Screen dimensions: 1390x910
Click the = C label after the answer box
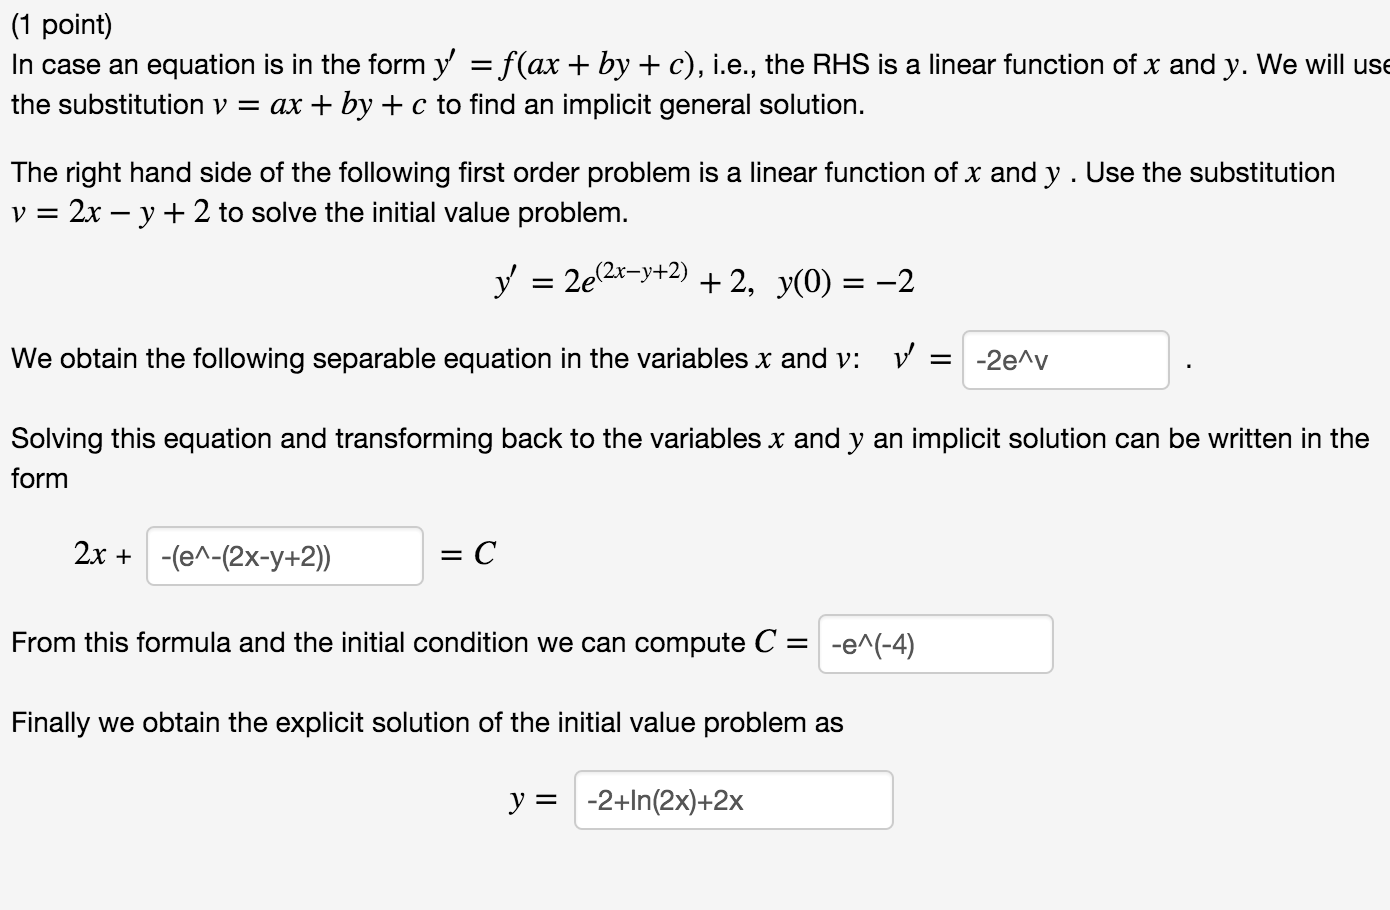coord(466,552)
